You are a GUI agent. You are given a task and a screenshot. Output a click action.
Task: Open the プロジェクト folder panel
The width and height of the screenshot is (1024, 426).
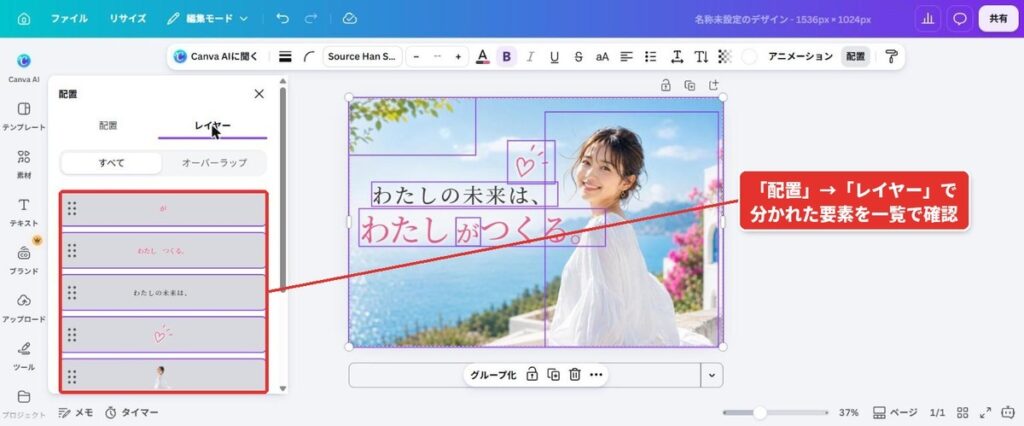coord(24,404)
